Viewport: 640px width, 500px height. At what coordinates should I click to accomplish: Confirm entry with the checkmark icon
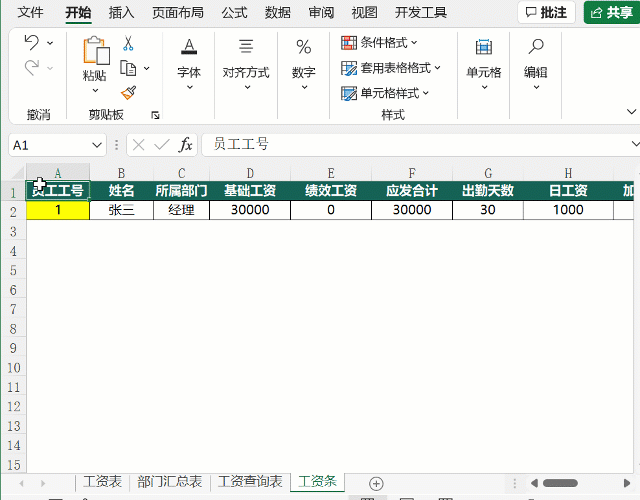click(162, 145)
